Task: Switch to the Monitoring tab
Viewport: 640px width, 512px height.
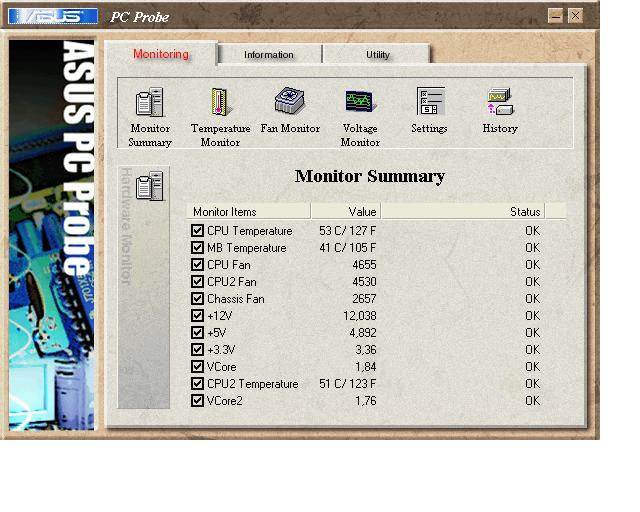Action: point(161,54)
